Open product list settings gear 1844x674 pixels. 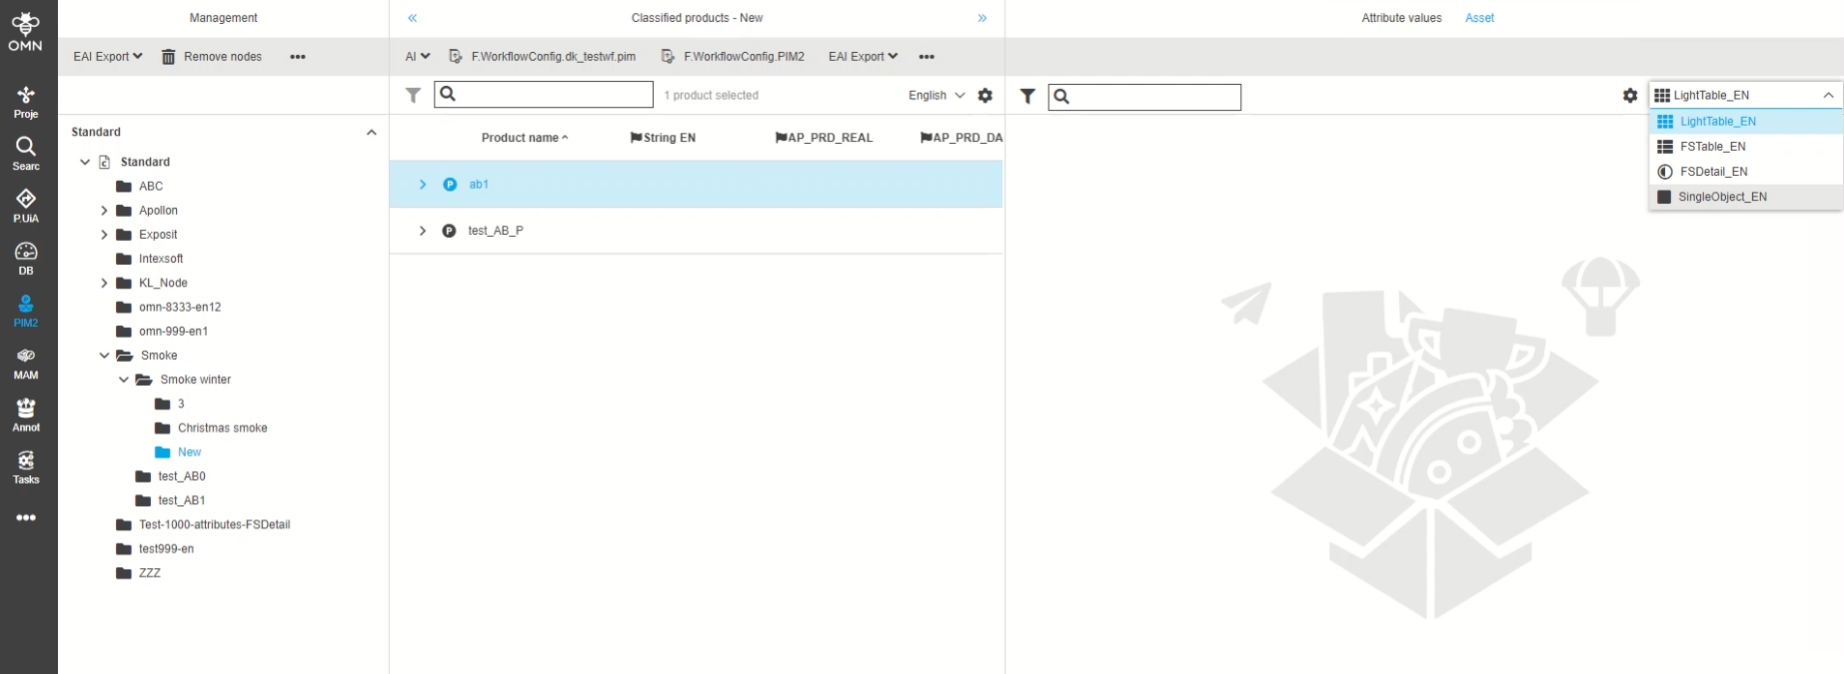[x=985, y=95]
